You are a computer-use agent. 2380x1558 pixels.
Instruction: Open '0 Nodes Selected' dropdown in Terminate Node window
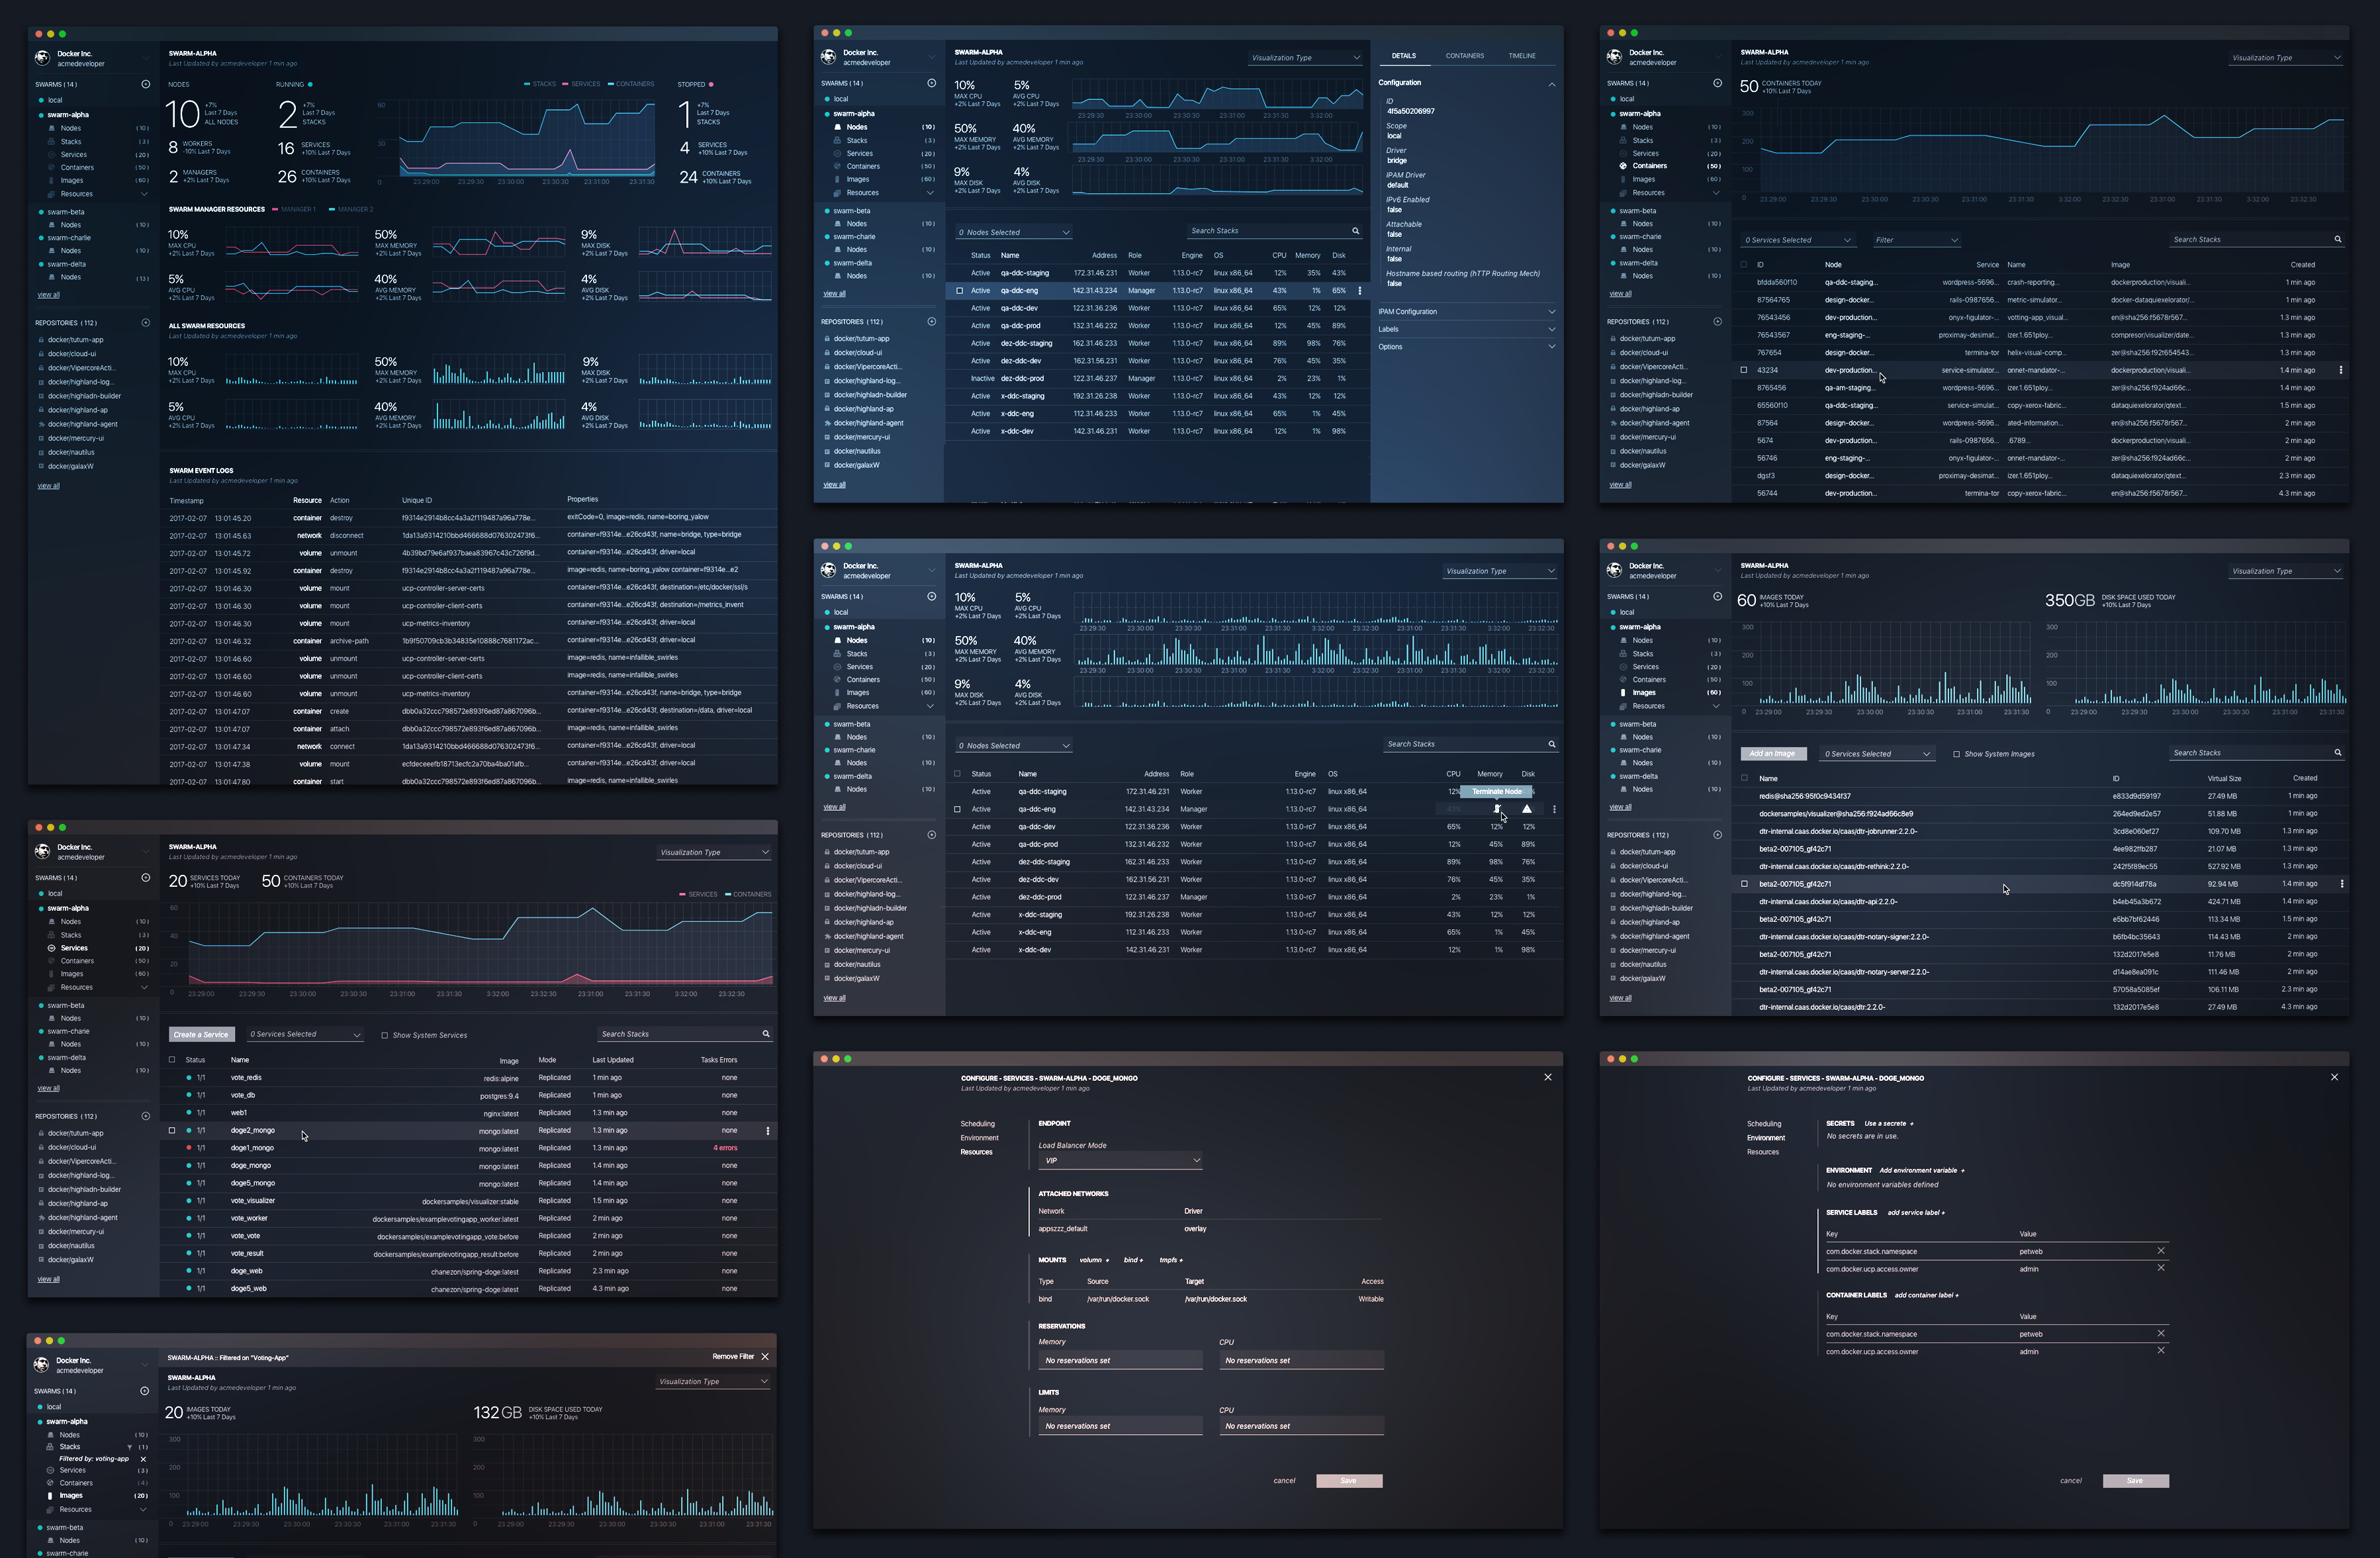(1014, 746)
